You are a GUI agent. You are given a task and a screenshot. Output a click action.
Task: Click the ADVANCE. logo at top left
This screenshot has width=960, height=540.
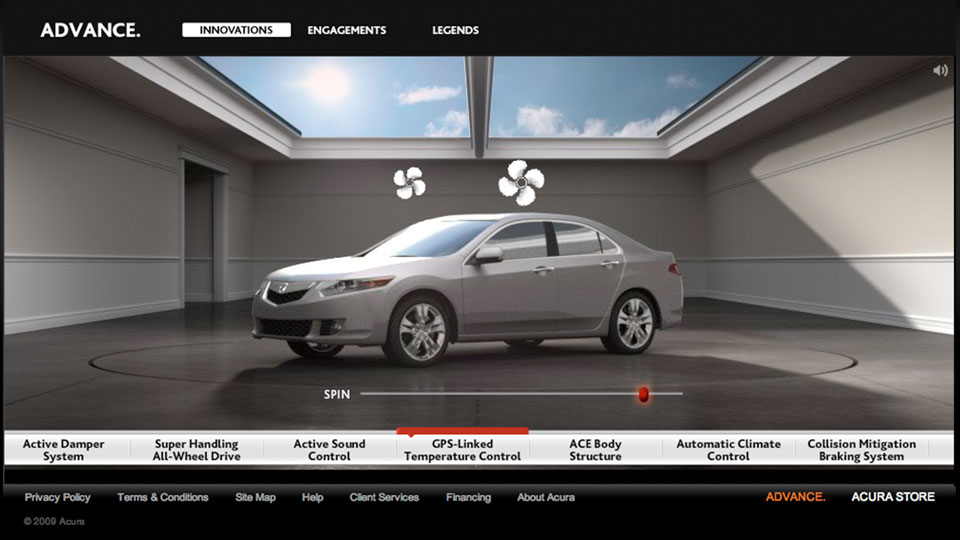coord(91,30)
